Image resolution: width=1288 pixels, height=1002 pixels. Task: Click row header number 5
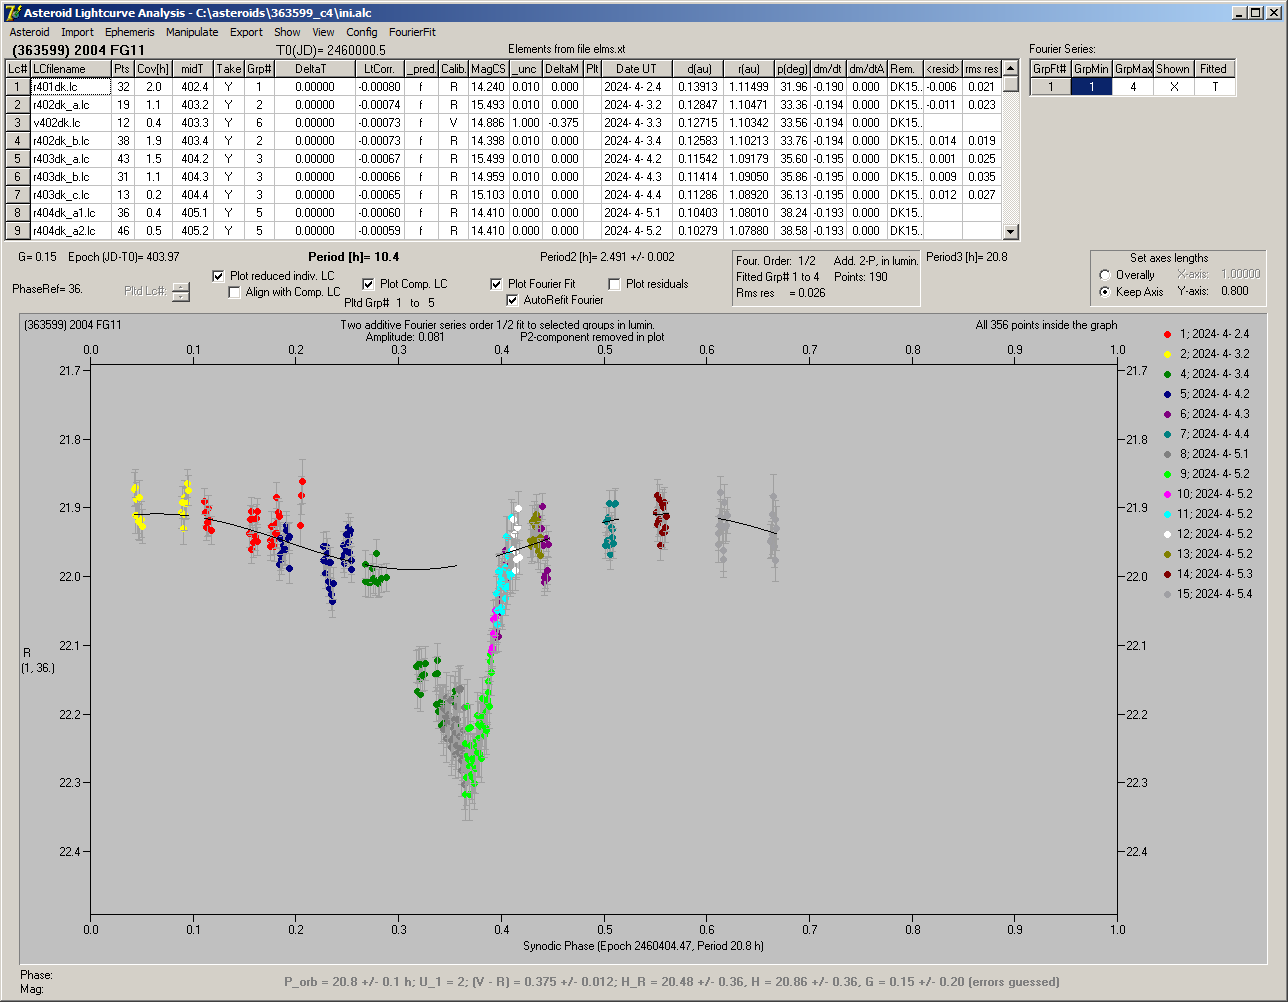coord(18,159)
